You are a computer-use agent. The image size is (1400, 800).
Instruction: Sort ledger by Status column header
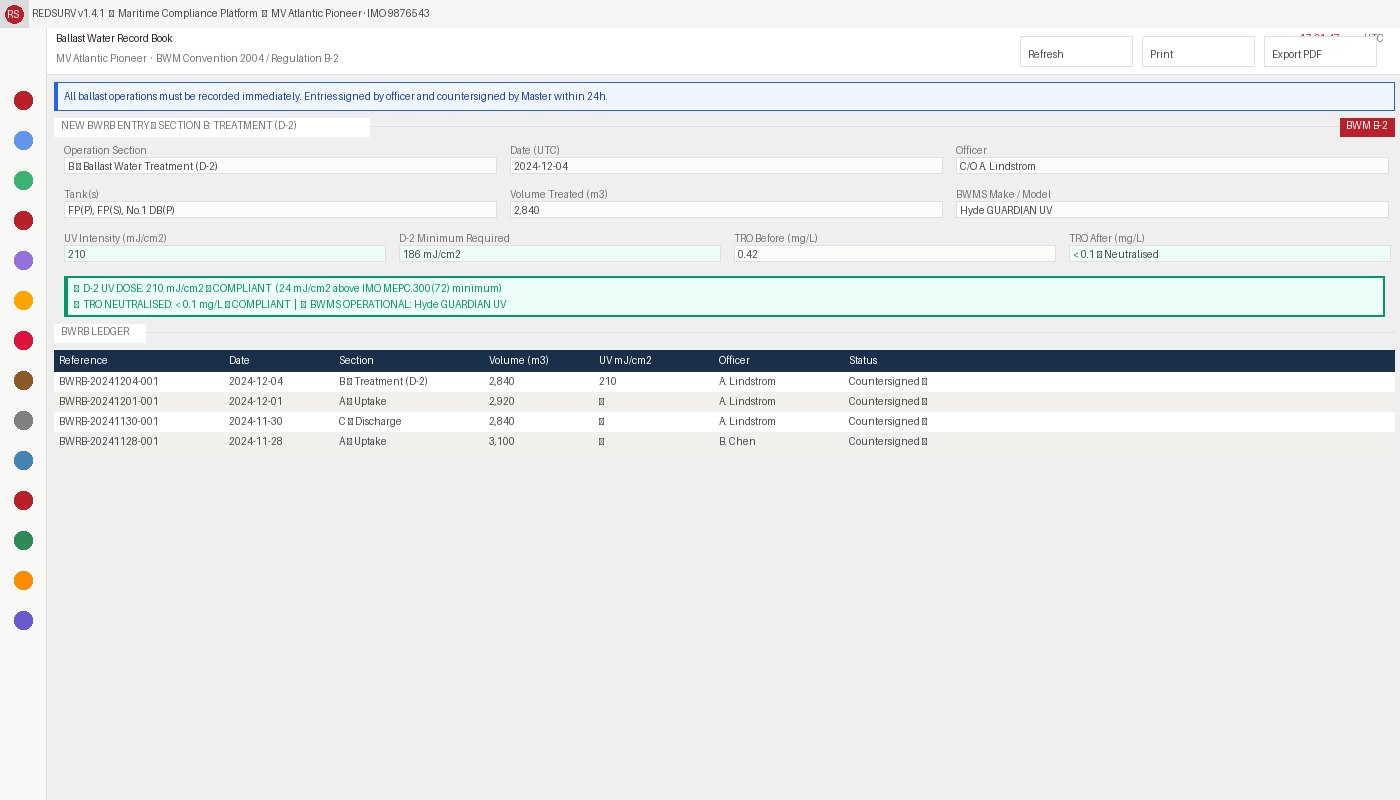coord(863,361)
